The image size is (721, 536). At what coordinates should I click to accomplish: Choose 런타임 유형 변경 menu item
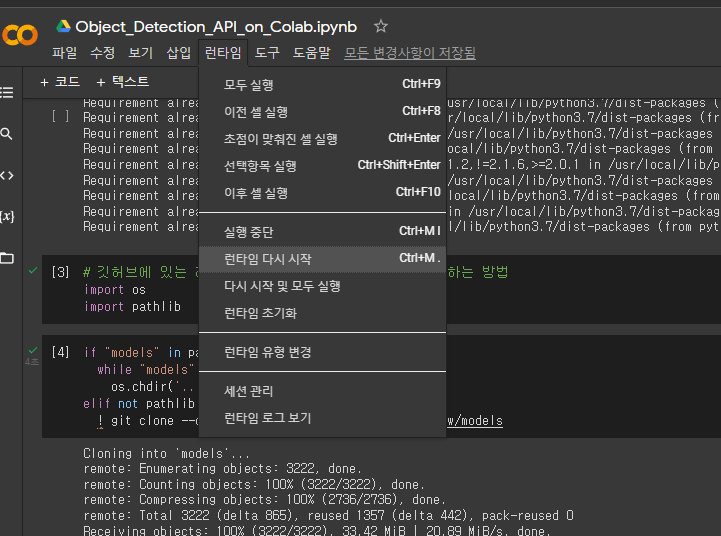(322, 352)
